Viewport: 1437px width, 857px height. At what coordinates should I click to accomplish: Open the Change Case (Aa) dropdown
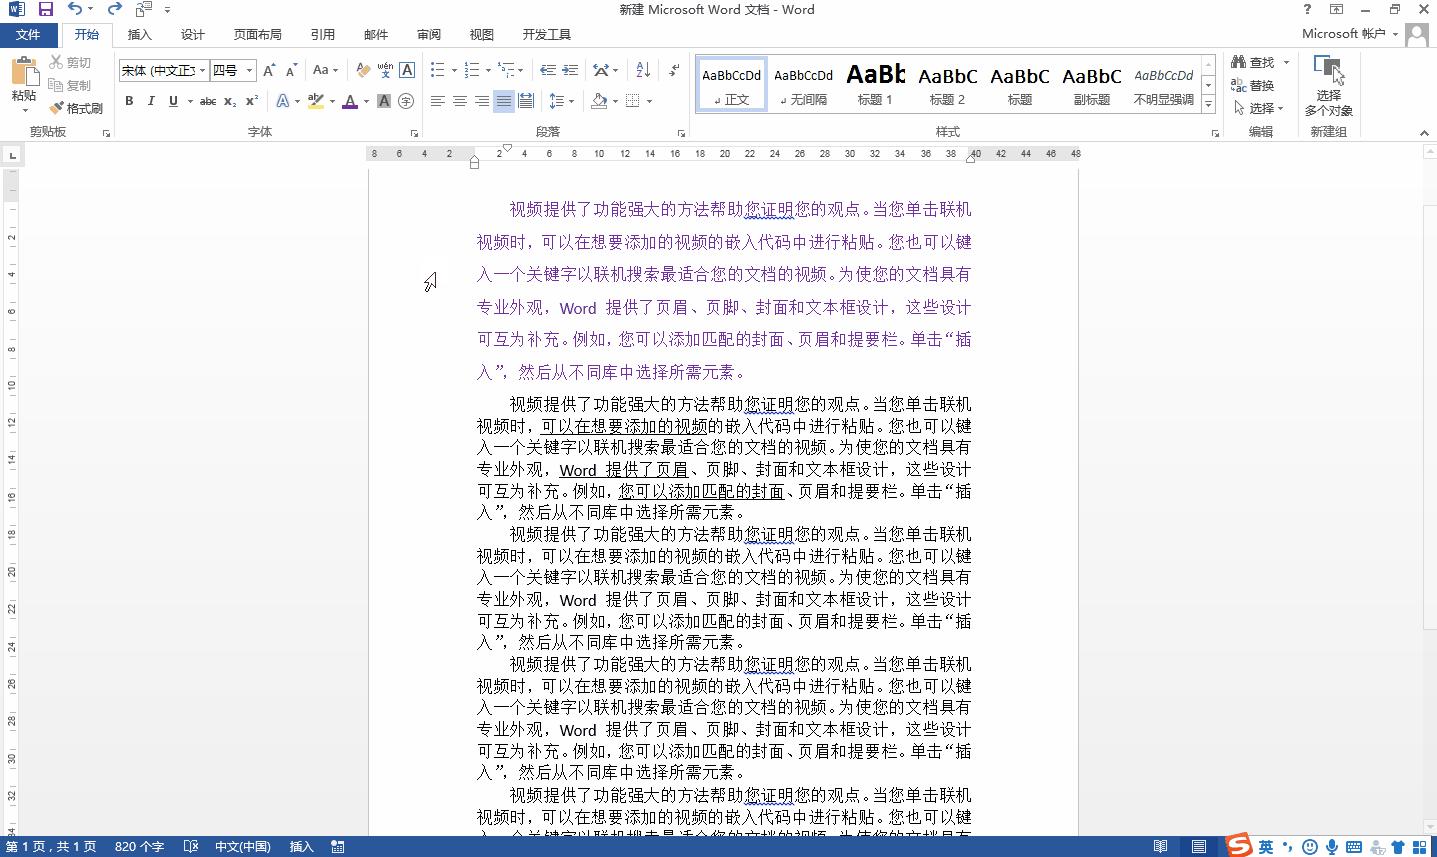click(325, 70)
